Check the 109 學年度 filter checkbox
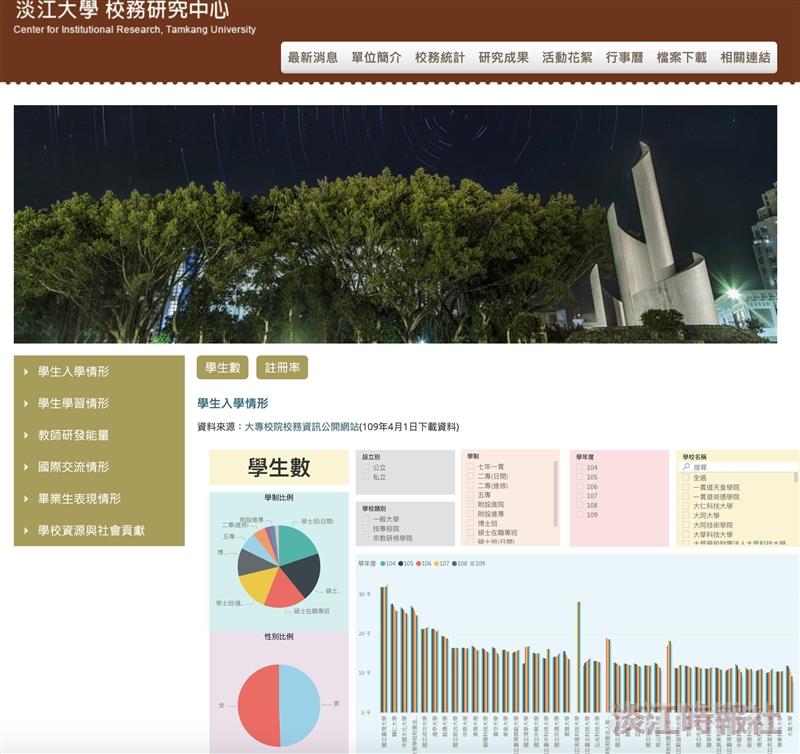This screenshot has height=754, width=800. point(580,515)
